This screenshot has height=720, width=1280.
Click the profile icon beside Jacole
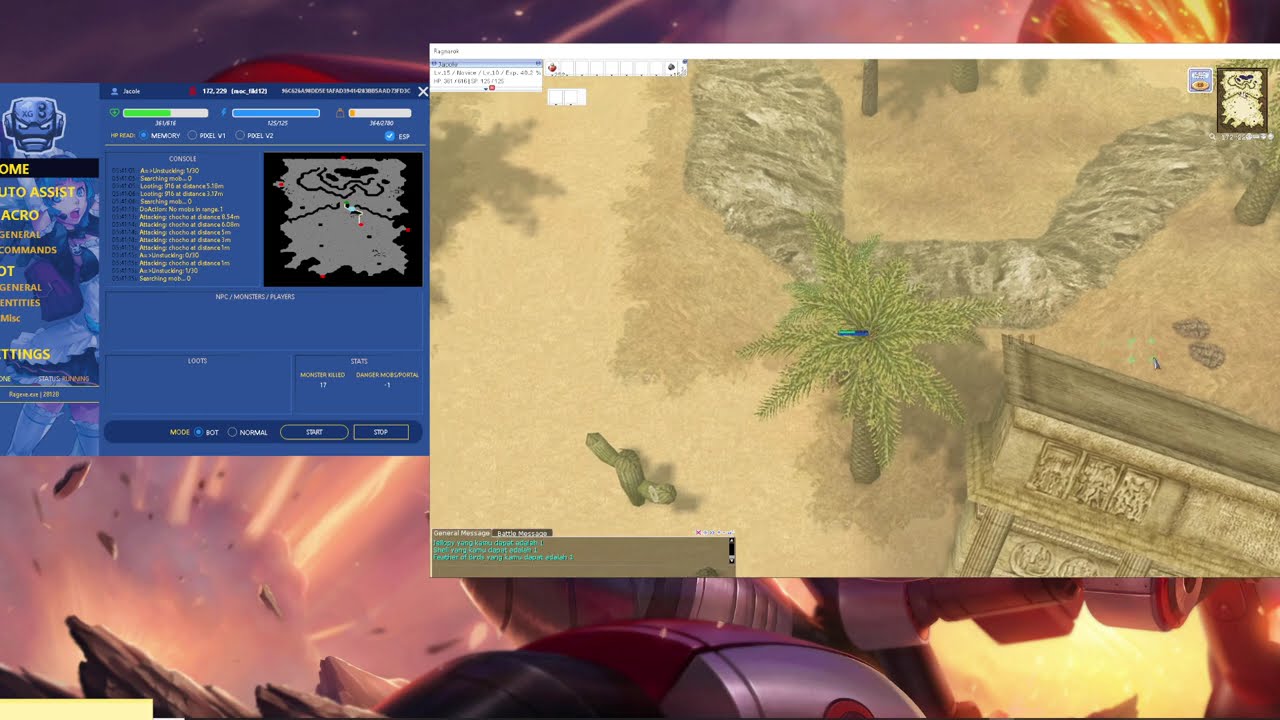click(115, 91)
